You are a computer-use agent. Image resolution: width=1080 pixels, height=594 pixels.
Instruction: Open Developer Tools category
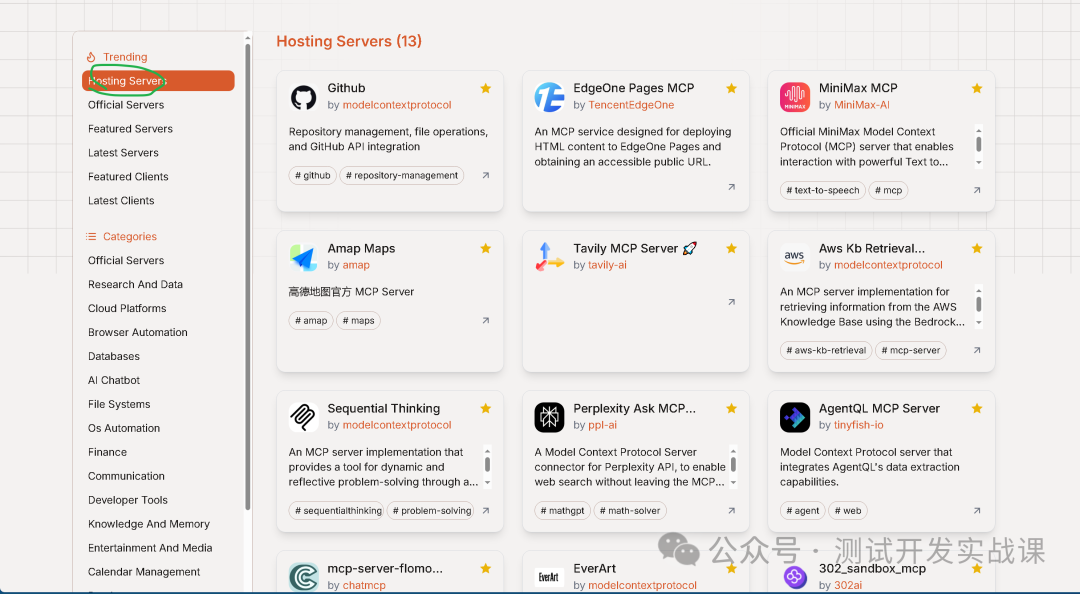(x=128, y=500)
